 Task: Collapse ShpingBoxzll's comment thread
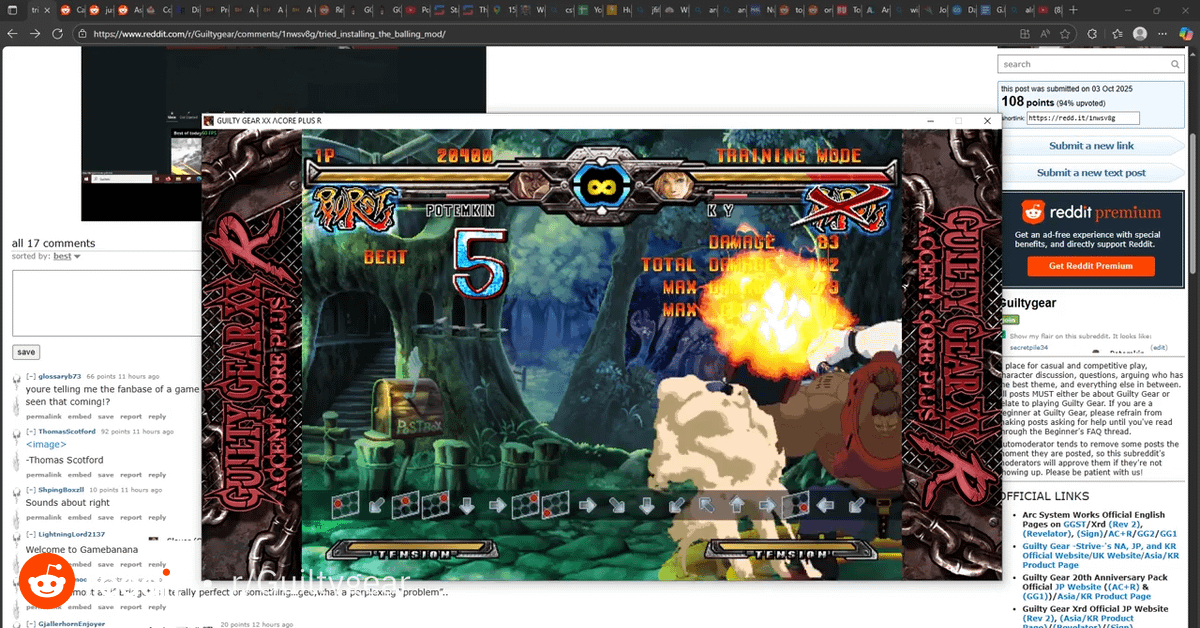pos(31,490)
